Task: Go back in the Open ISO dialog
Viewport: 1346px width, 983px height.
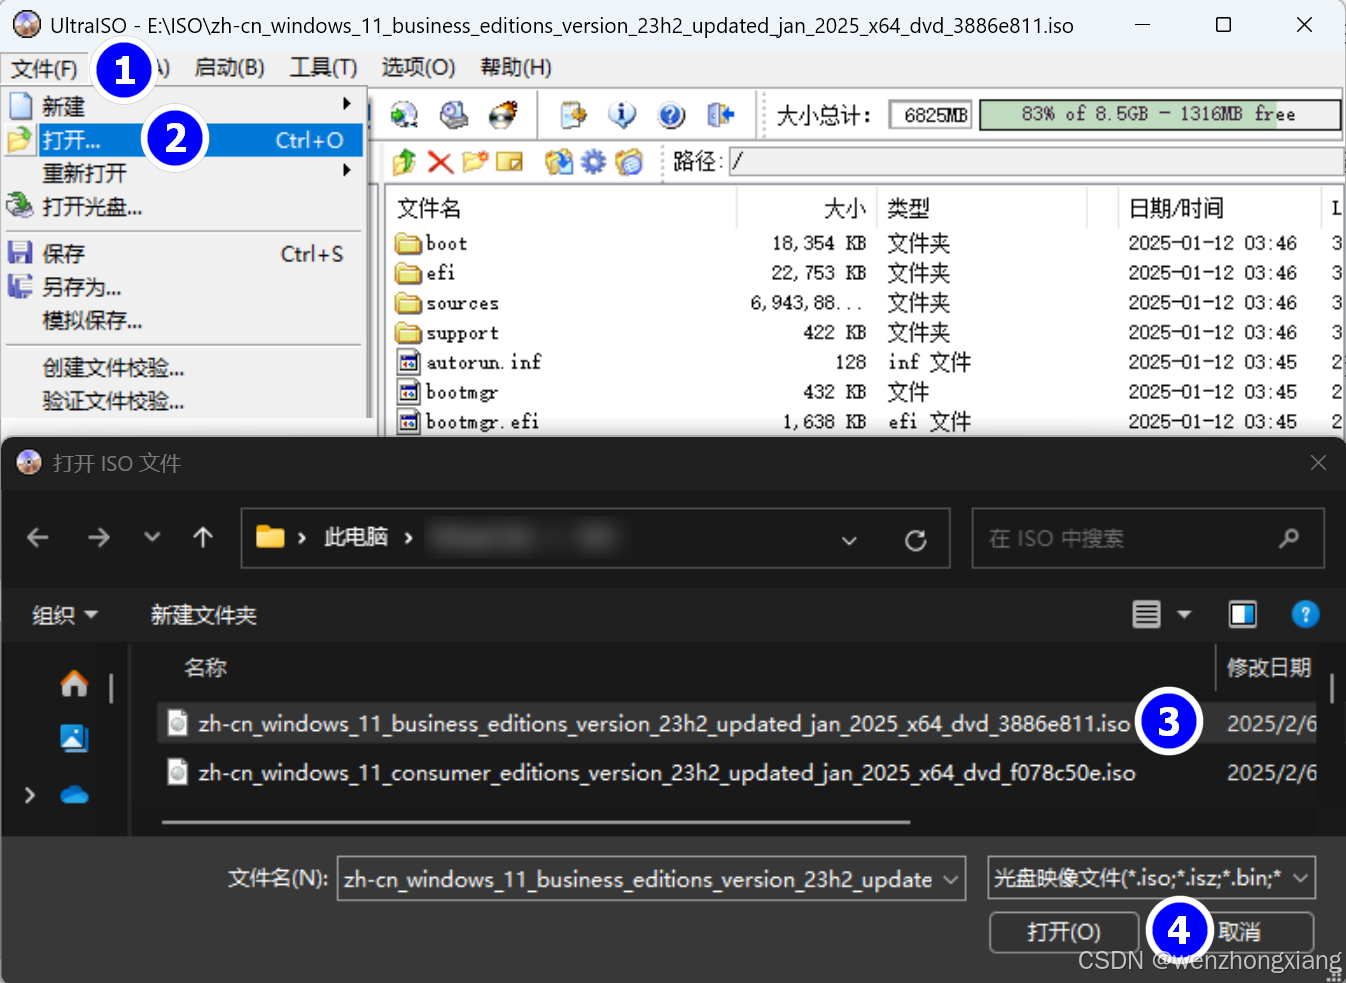Action: point(38,538)
